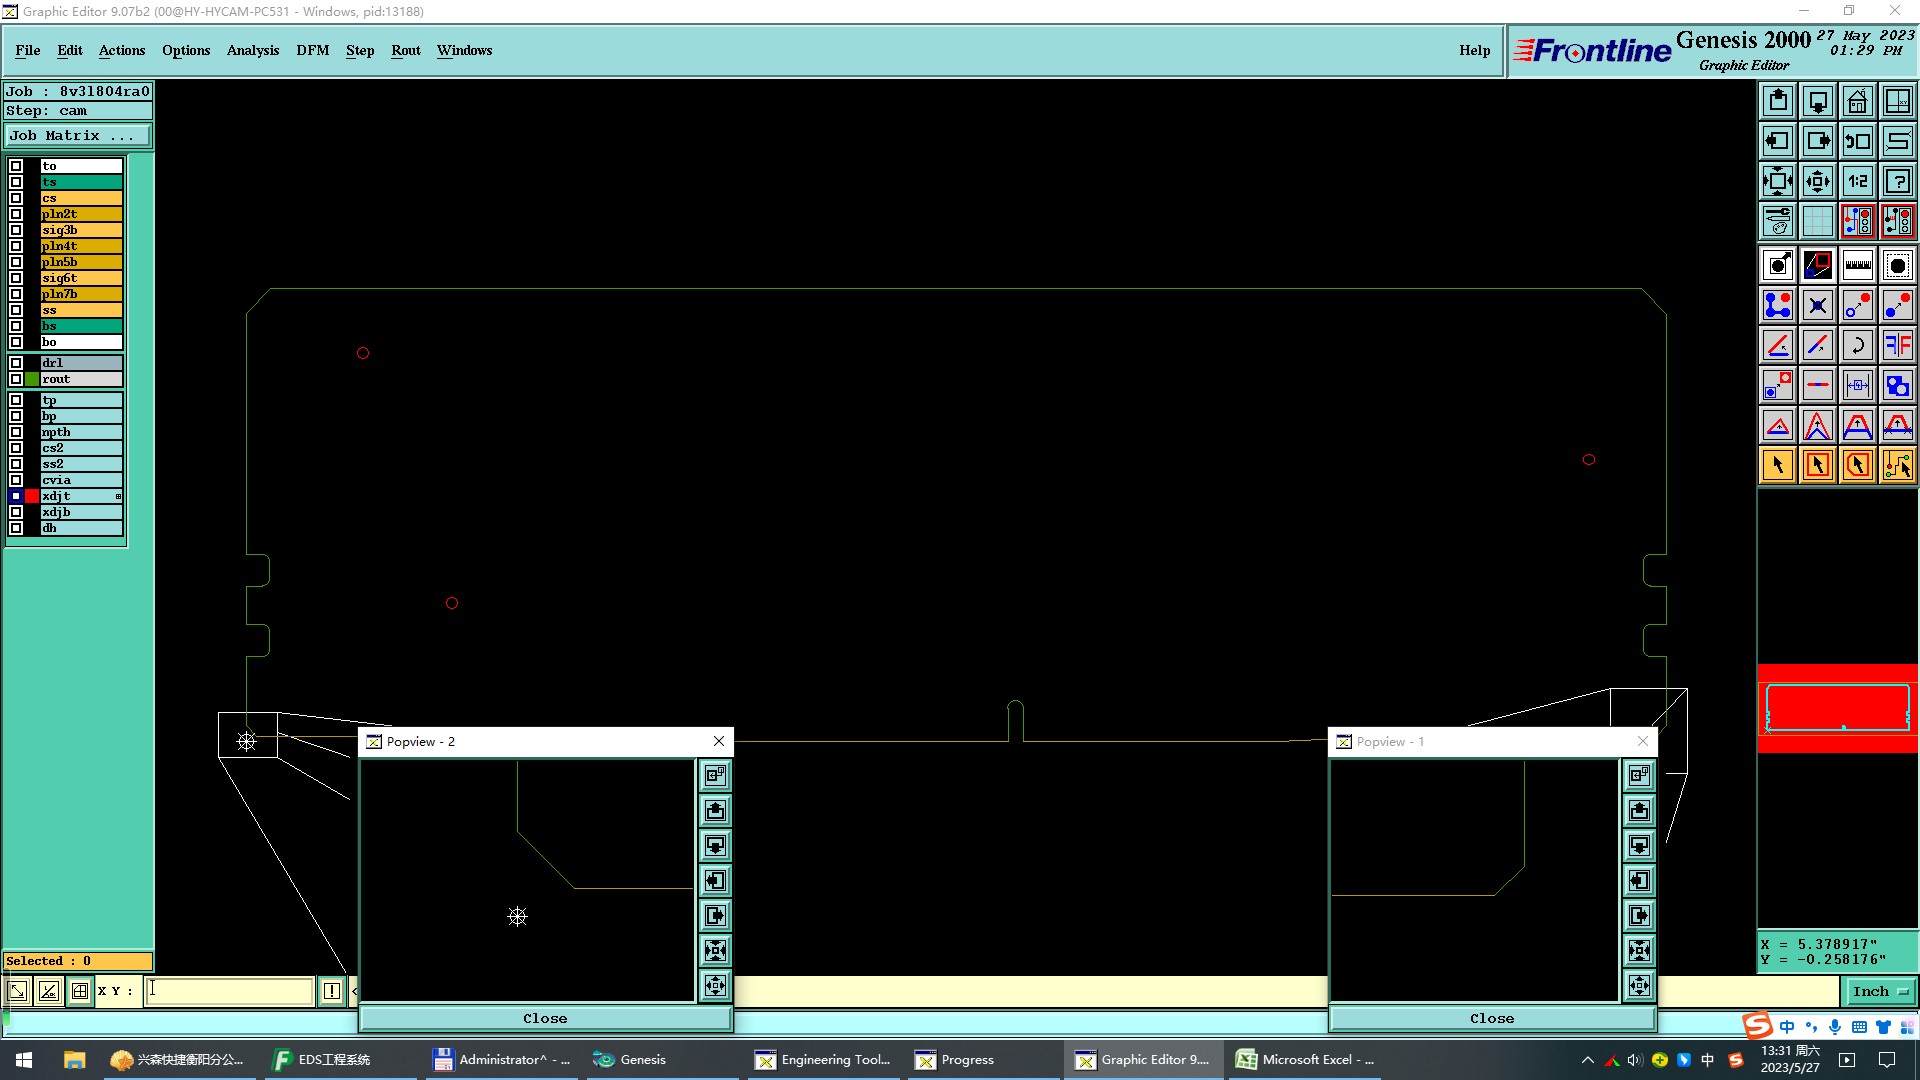Click the plain arrow select pointer

click(x=1778, y=465)
